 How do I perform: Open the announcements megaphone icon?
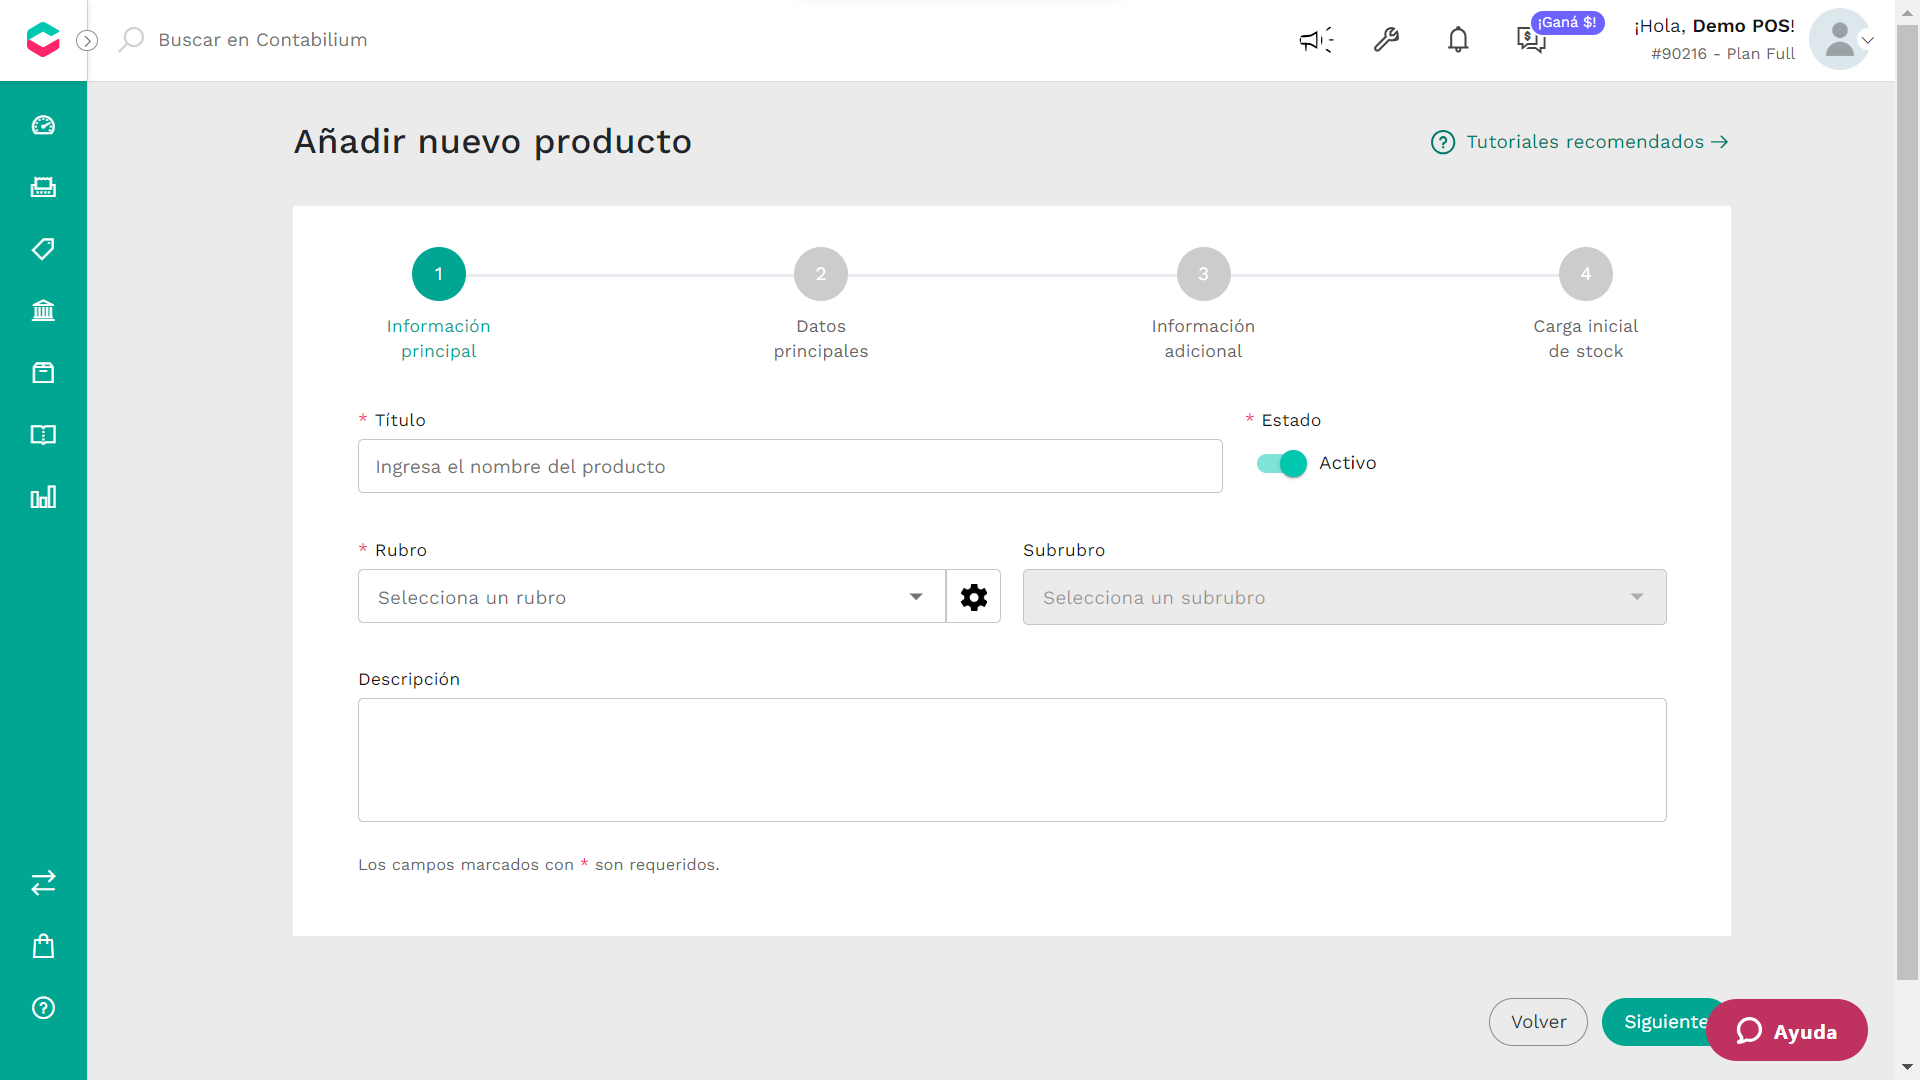point(1316,40)
